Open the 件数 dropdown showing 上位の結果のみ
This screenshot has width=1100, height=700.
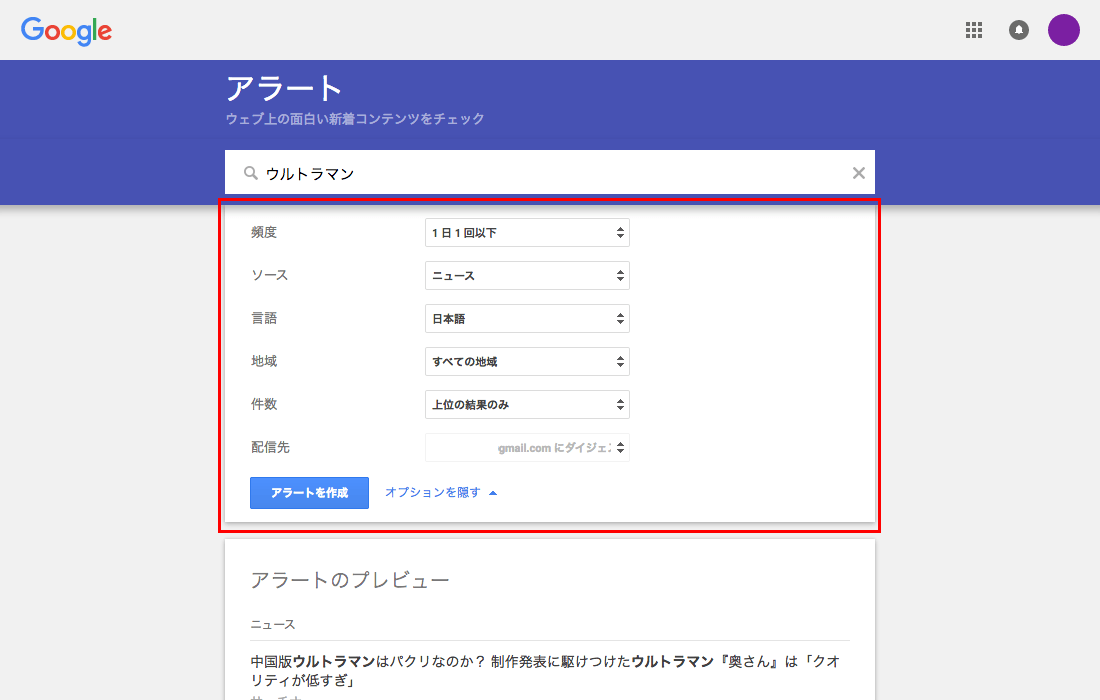click(x=528, y=405)
